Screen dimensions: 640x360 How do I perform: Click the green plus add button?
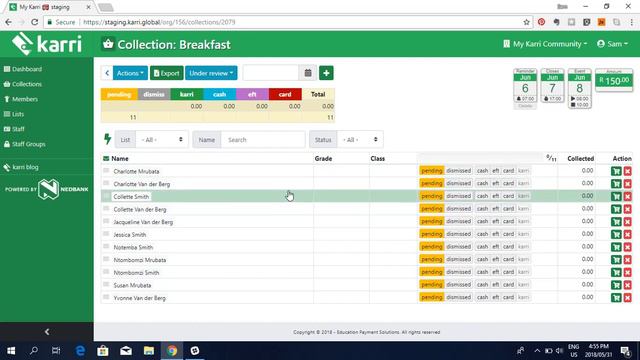click(x=326, y=73)
